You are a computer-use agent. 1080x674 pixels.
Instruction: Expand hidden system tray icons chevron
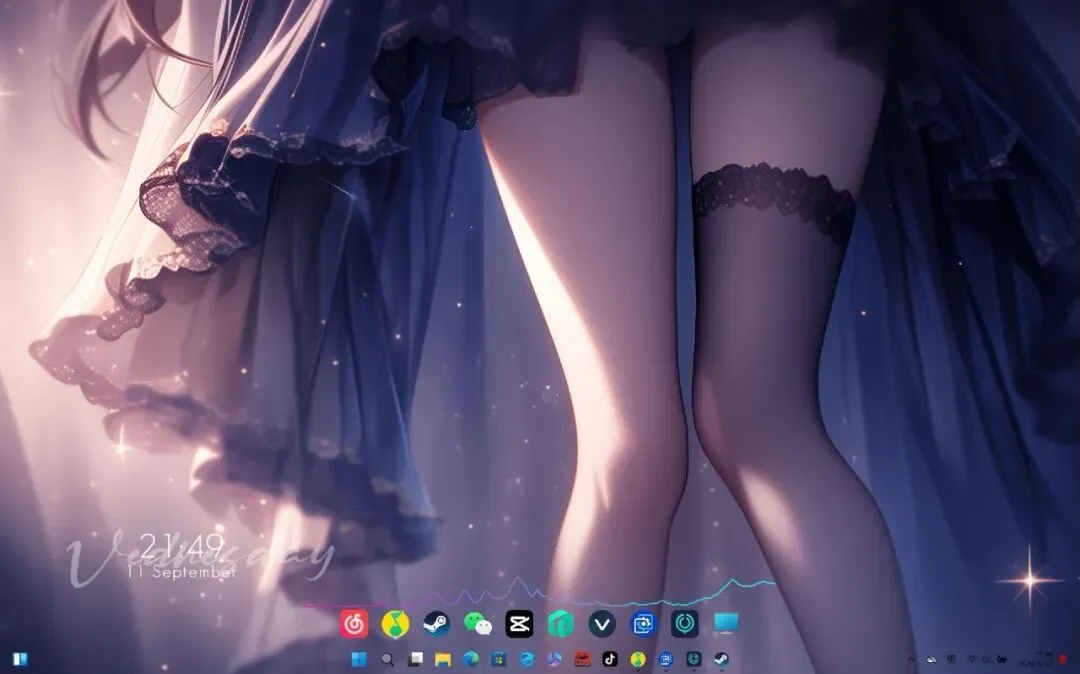[911, 660]
